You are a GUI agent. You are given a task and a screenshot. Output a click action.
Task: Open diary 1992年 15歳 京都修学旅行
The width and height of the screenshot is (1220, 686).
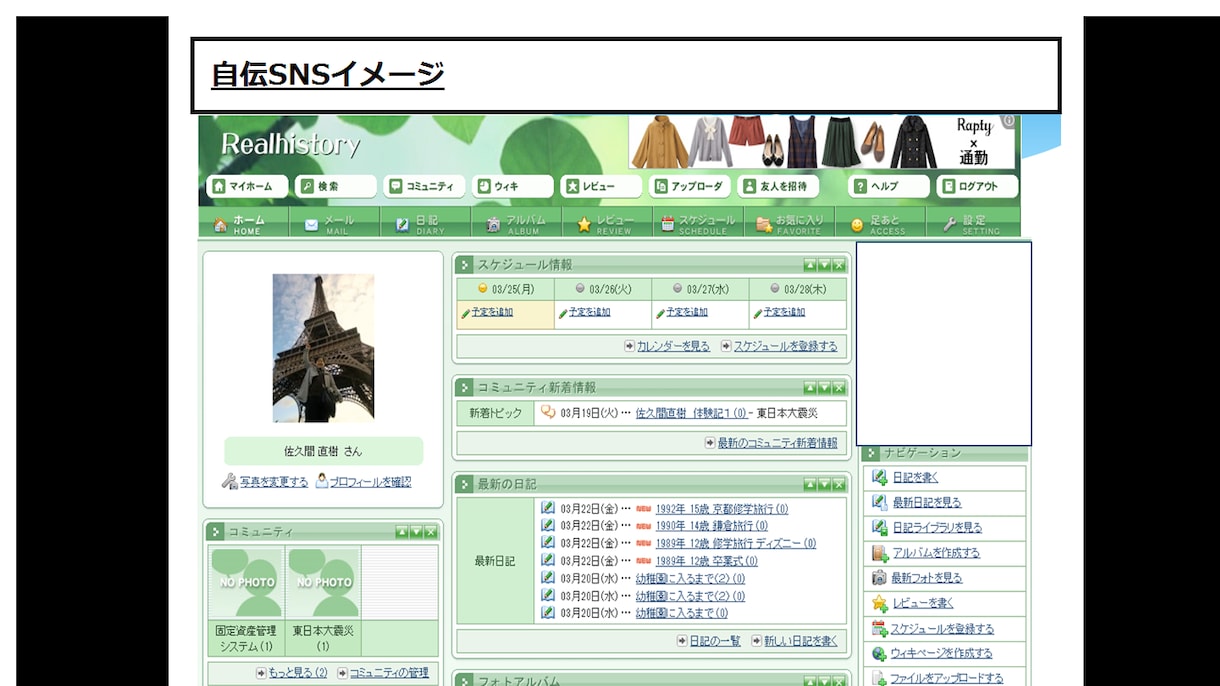(721, 509)
